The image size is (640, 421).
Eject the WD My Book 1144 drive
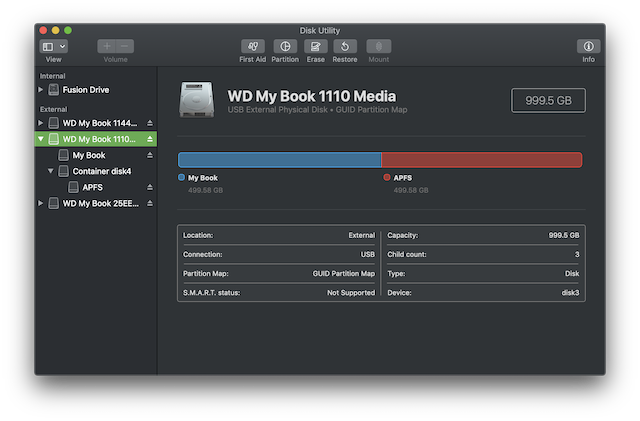coord(150,123)
